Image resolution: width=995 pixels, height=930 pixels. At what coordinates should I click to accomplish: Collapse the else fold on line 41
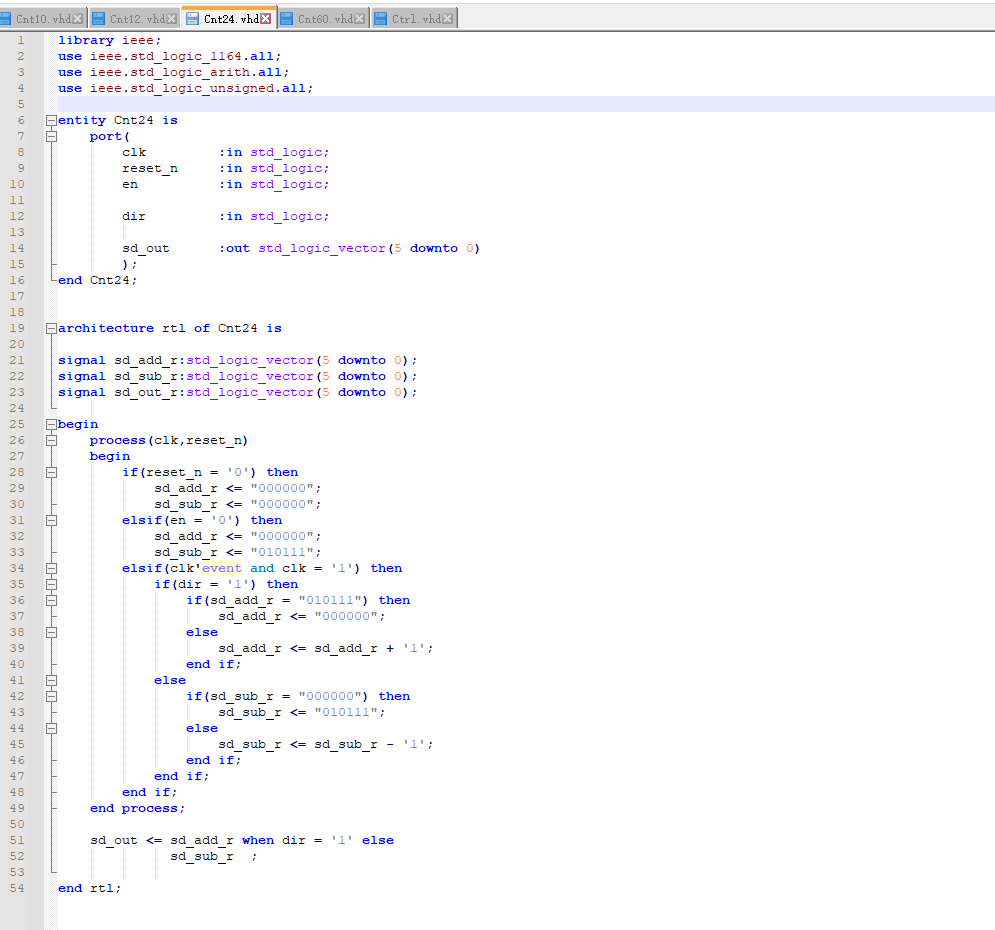click(51, 680)
